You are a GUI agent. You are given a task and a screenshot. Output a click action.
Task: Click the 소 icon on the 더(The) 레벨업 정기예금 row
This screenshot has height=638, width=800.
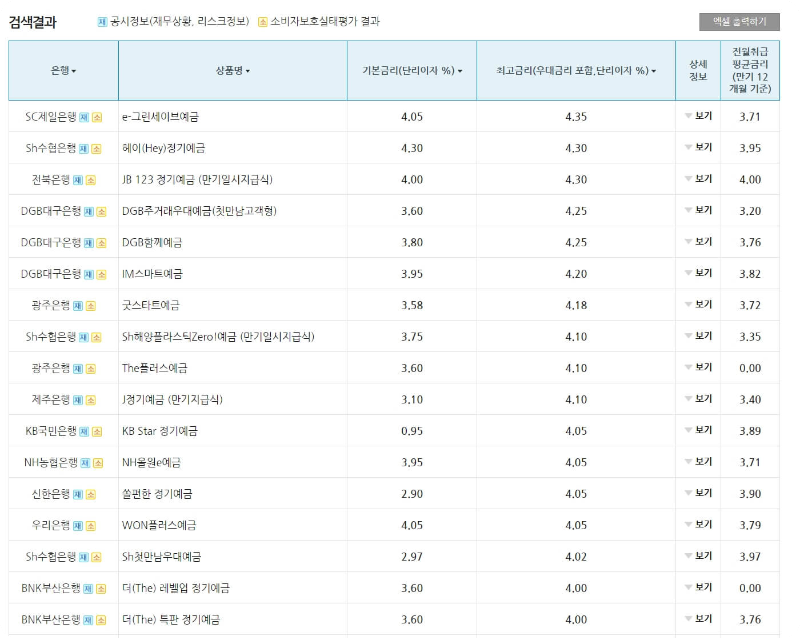101,589
